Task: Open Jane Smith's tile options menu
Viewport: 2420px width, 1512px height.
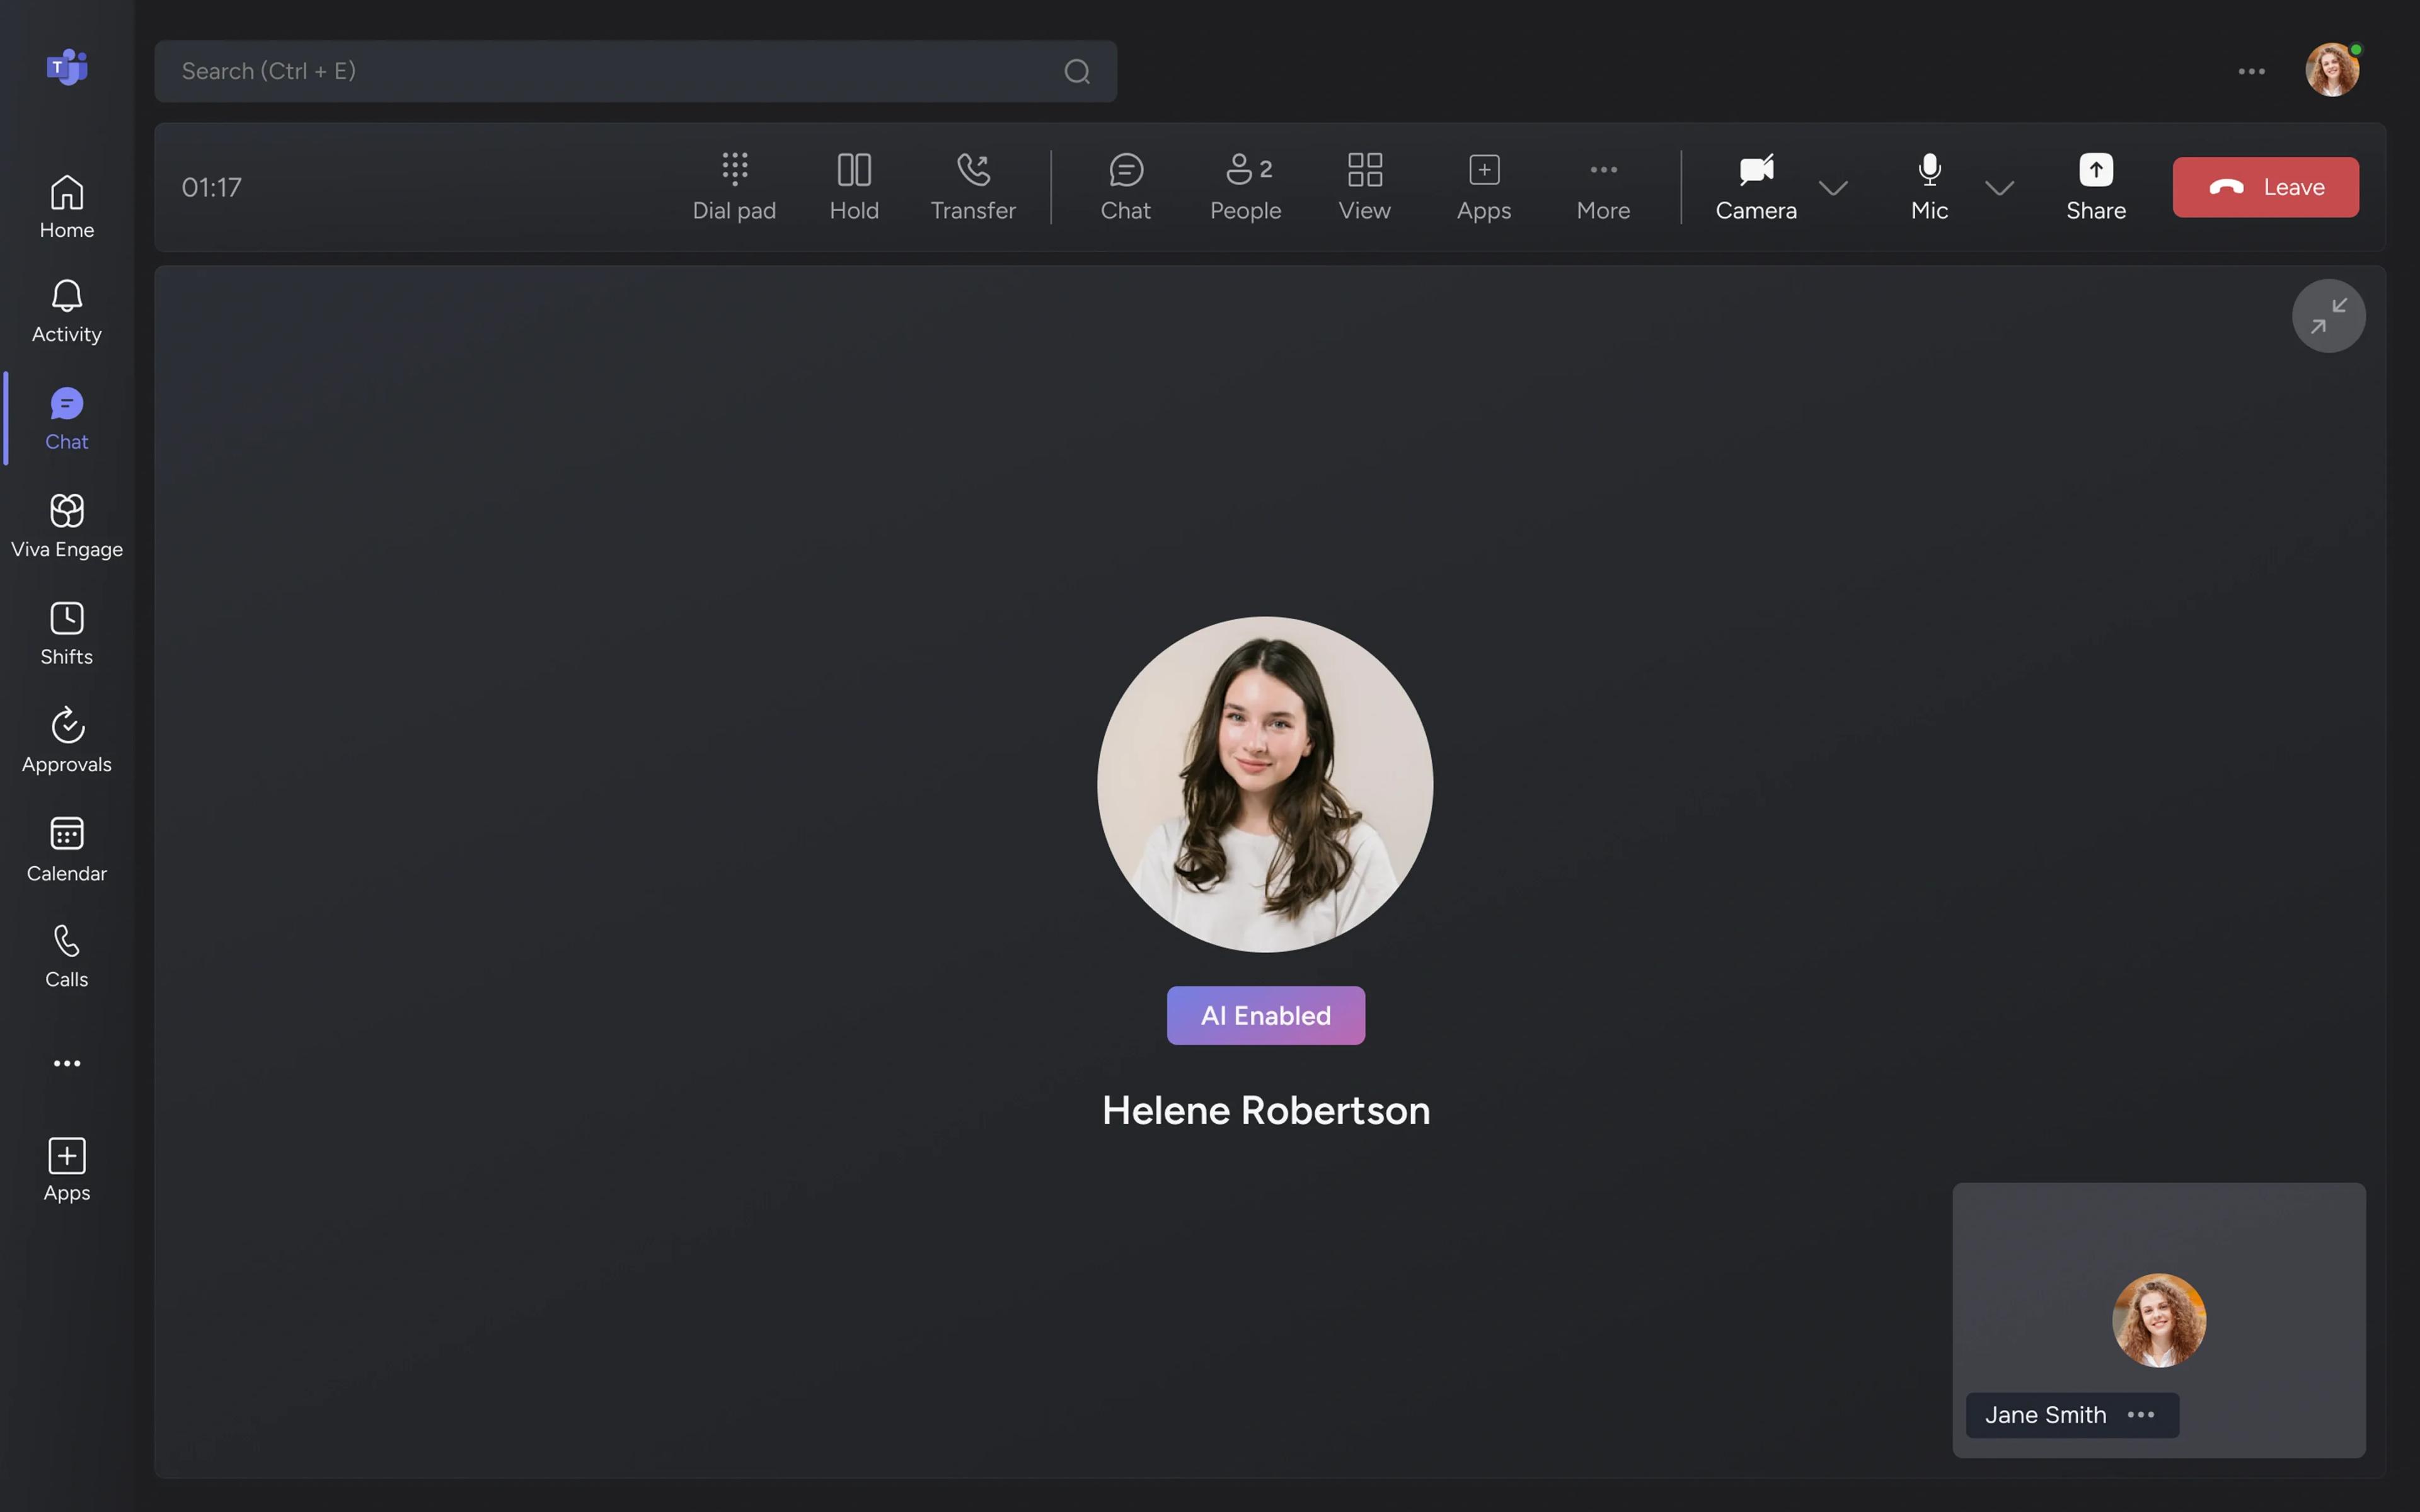Action: (x=2140, y=1414)
